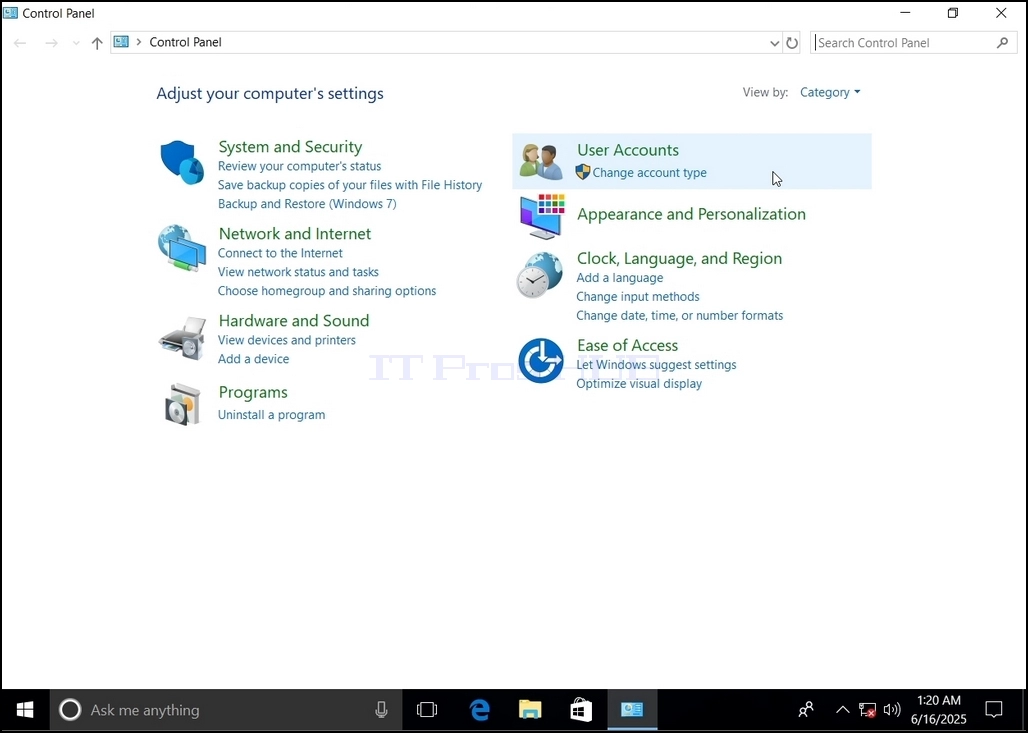This screenshot has width=1028, height=733.
Task: Open View network status and tasks
Action: [298, 272]
